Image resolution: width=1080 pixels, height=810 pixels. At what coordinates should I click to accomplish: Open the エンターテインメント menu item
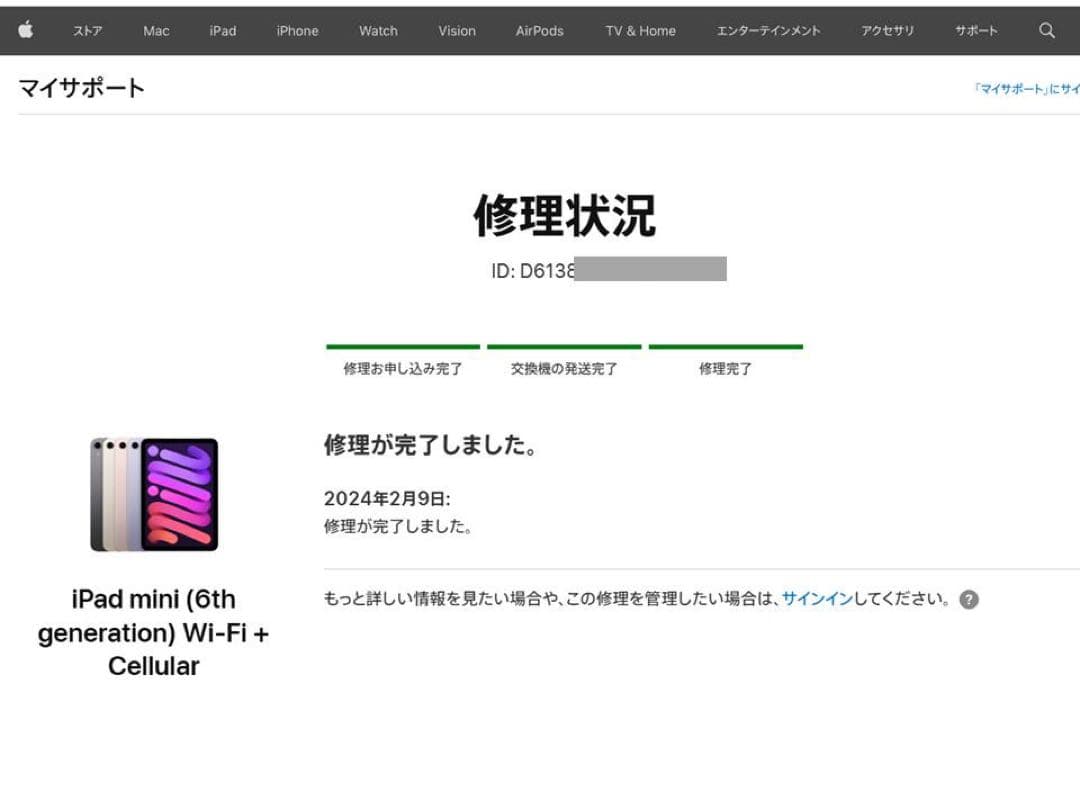[768, 31]
